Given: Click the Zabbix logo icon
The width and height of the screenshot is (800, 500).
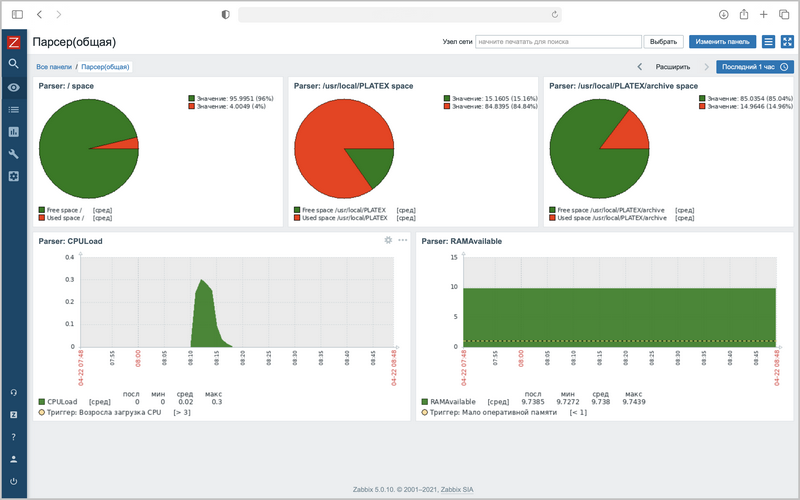Looking at the screenshot, I should pyautogui.click(x=14, y=42).
